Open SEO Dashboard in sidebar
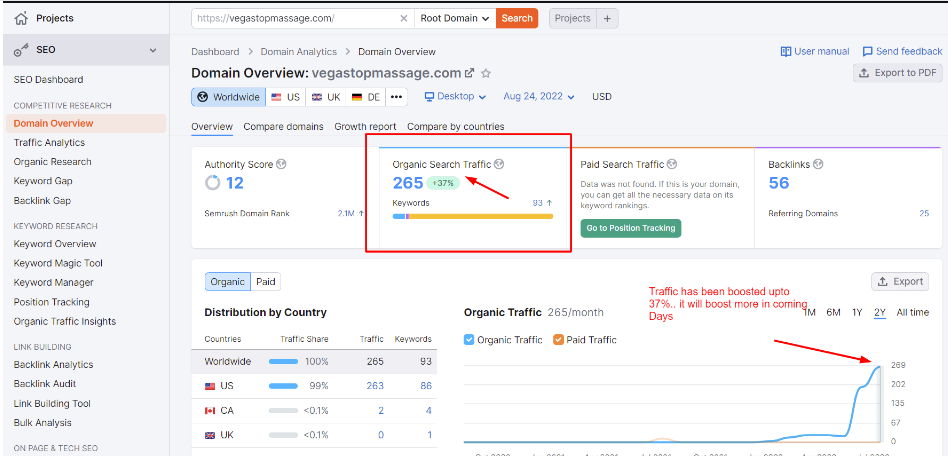Image resolution: width=948 pixels, height=456 pixels. [48, 80]
